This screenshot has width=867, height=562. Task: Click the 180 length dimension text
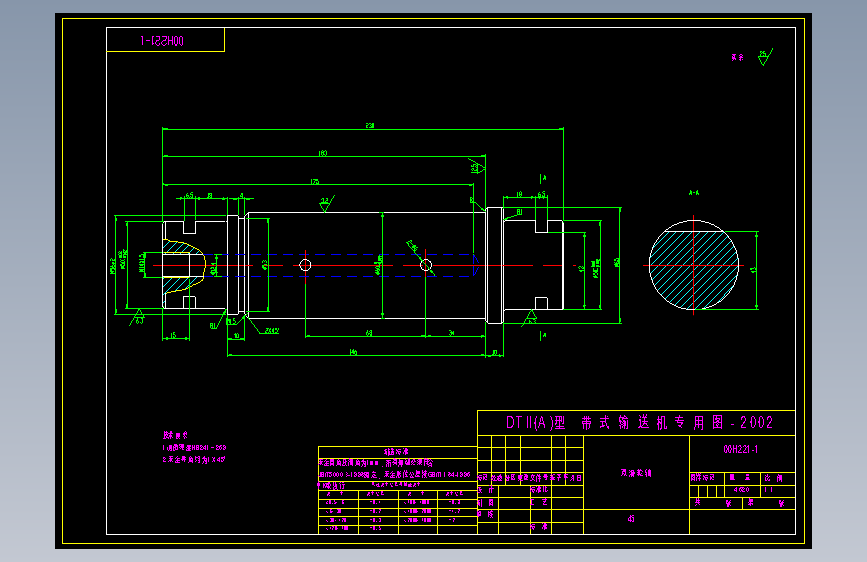pyautogui.click(x=323, y=153)
